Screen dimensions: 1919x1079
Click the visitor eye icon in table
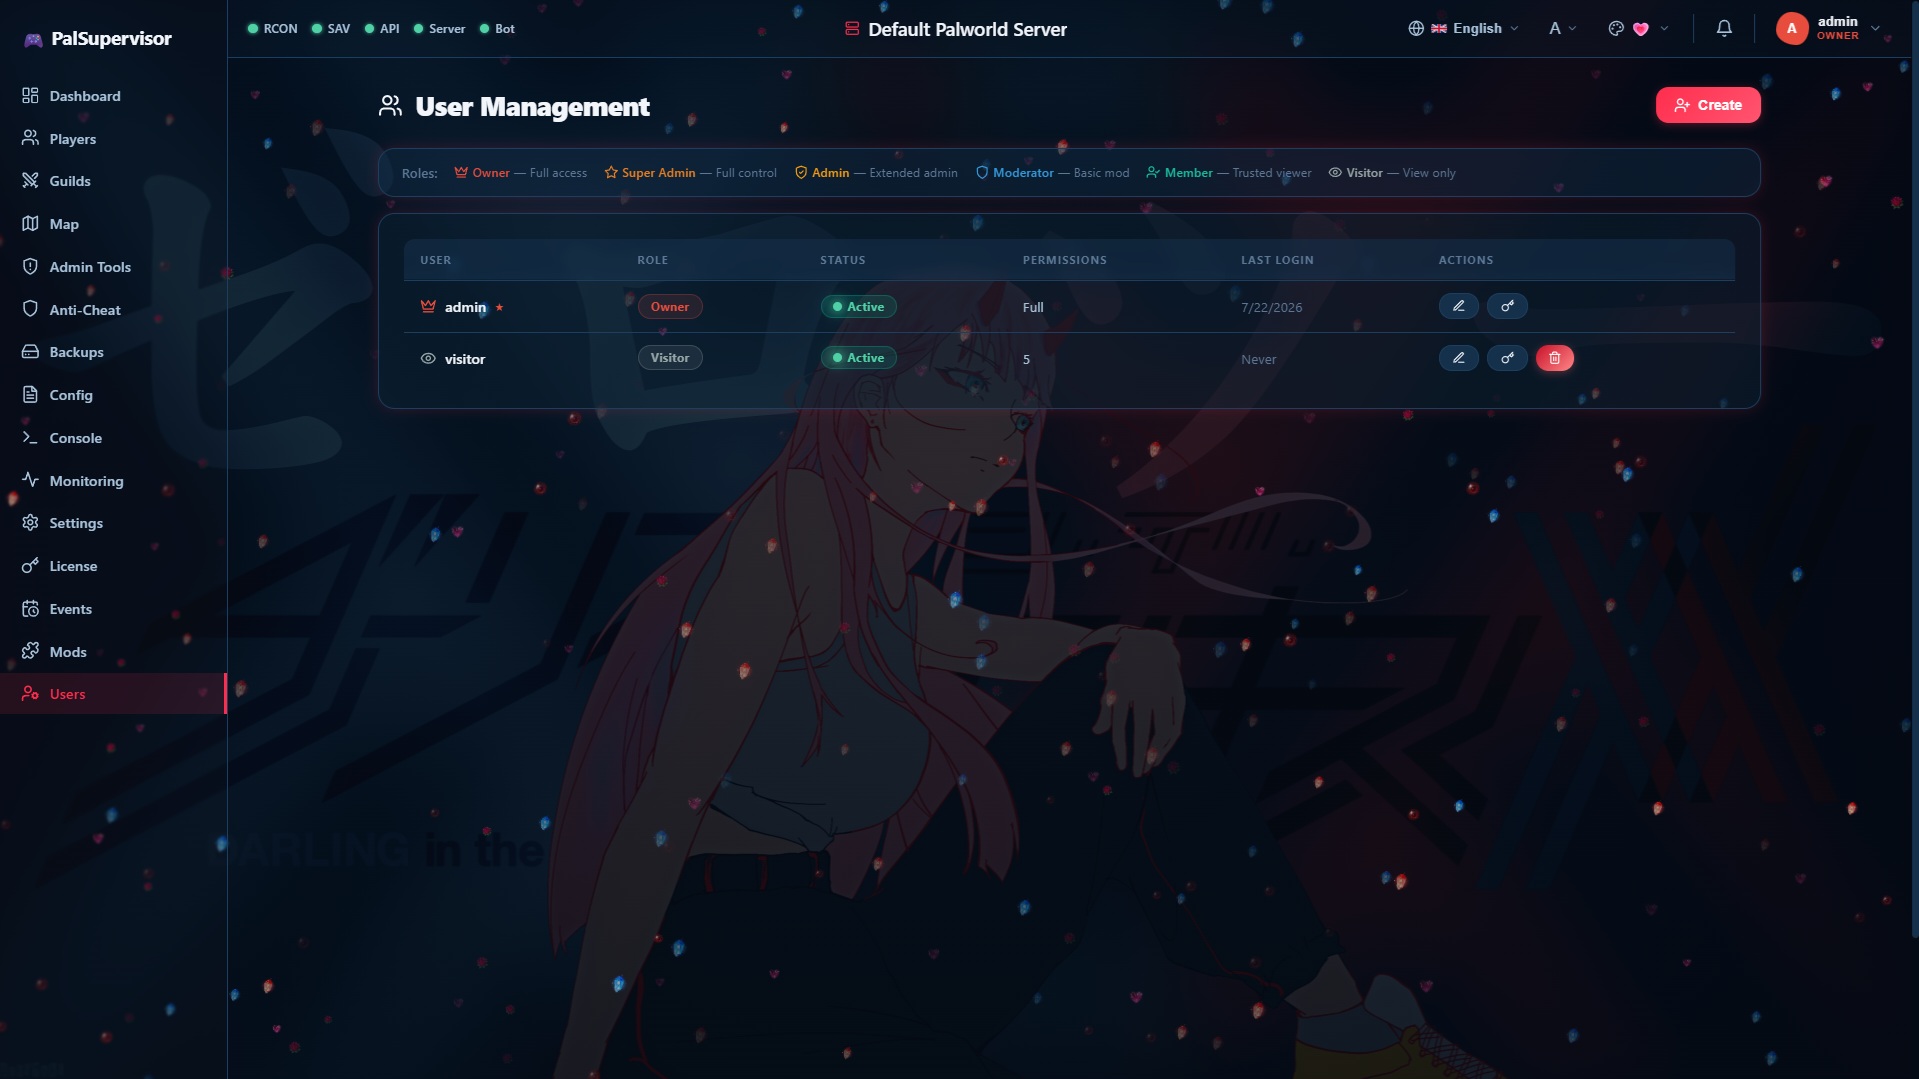(428, 358)
